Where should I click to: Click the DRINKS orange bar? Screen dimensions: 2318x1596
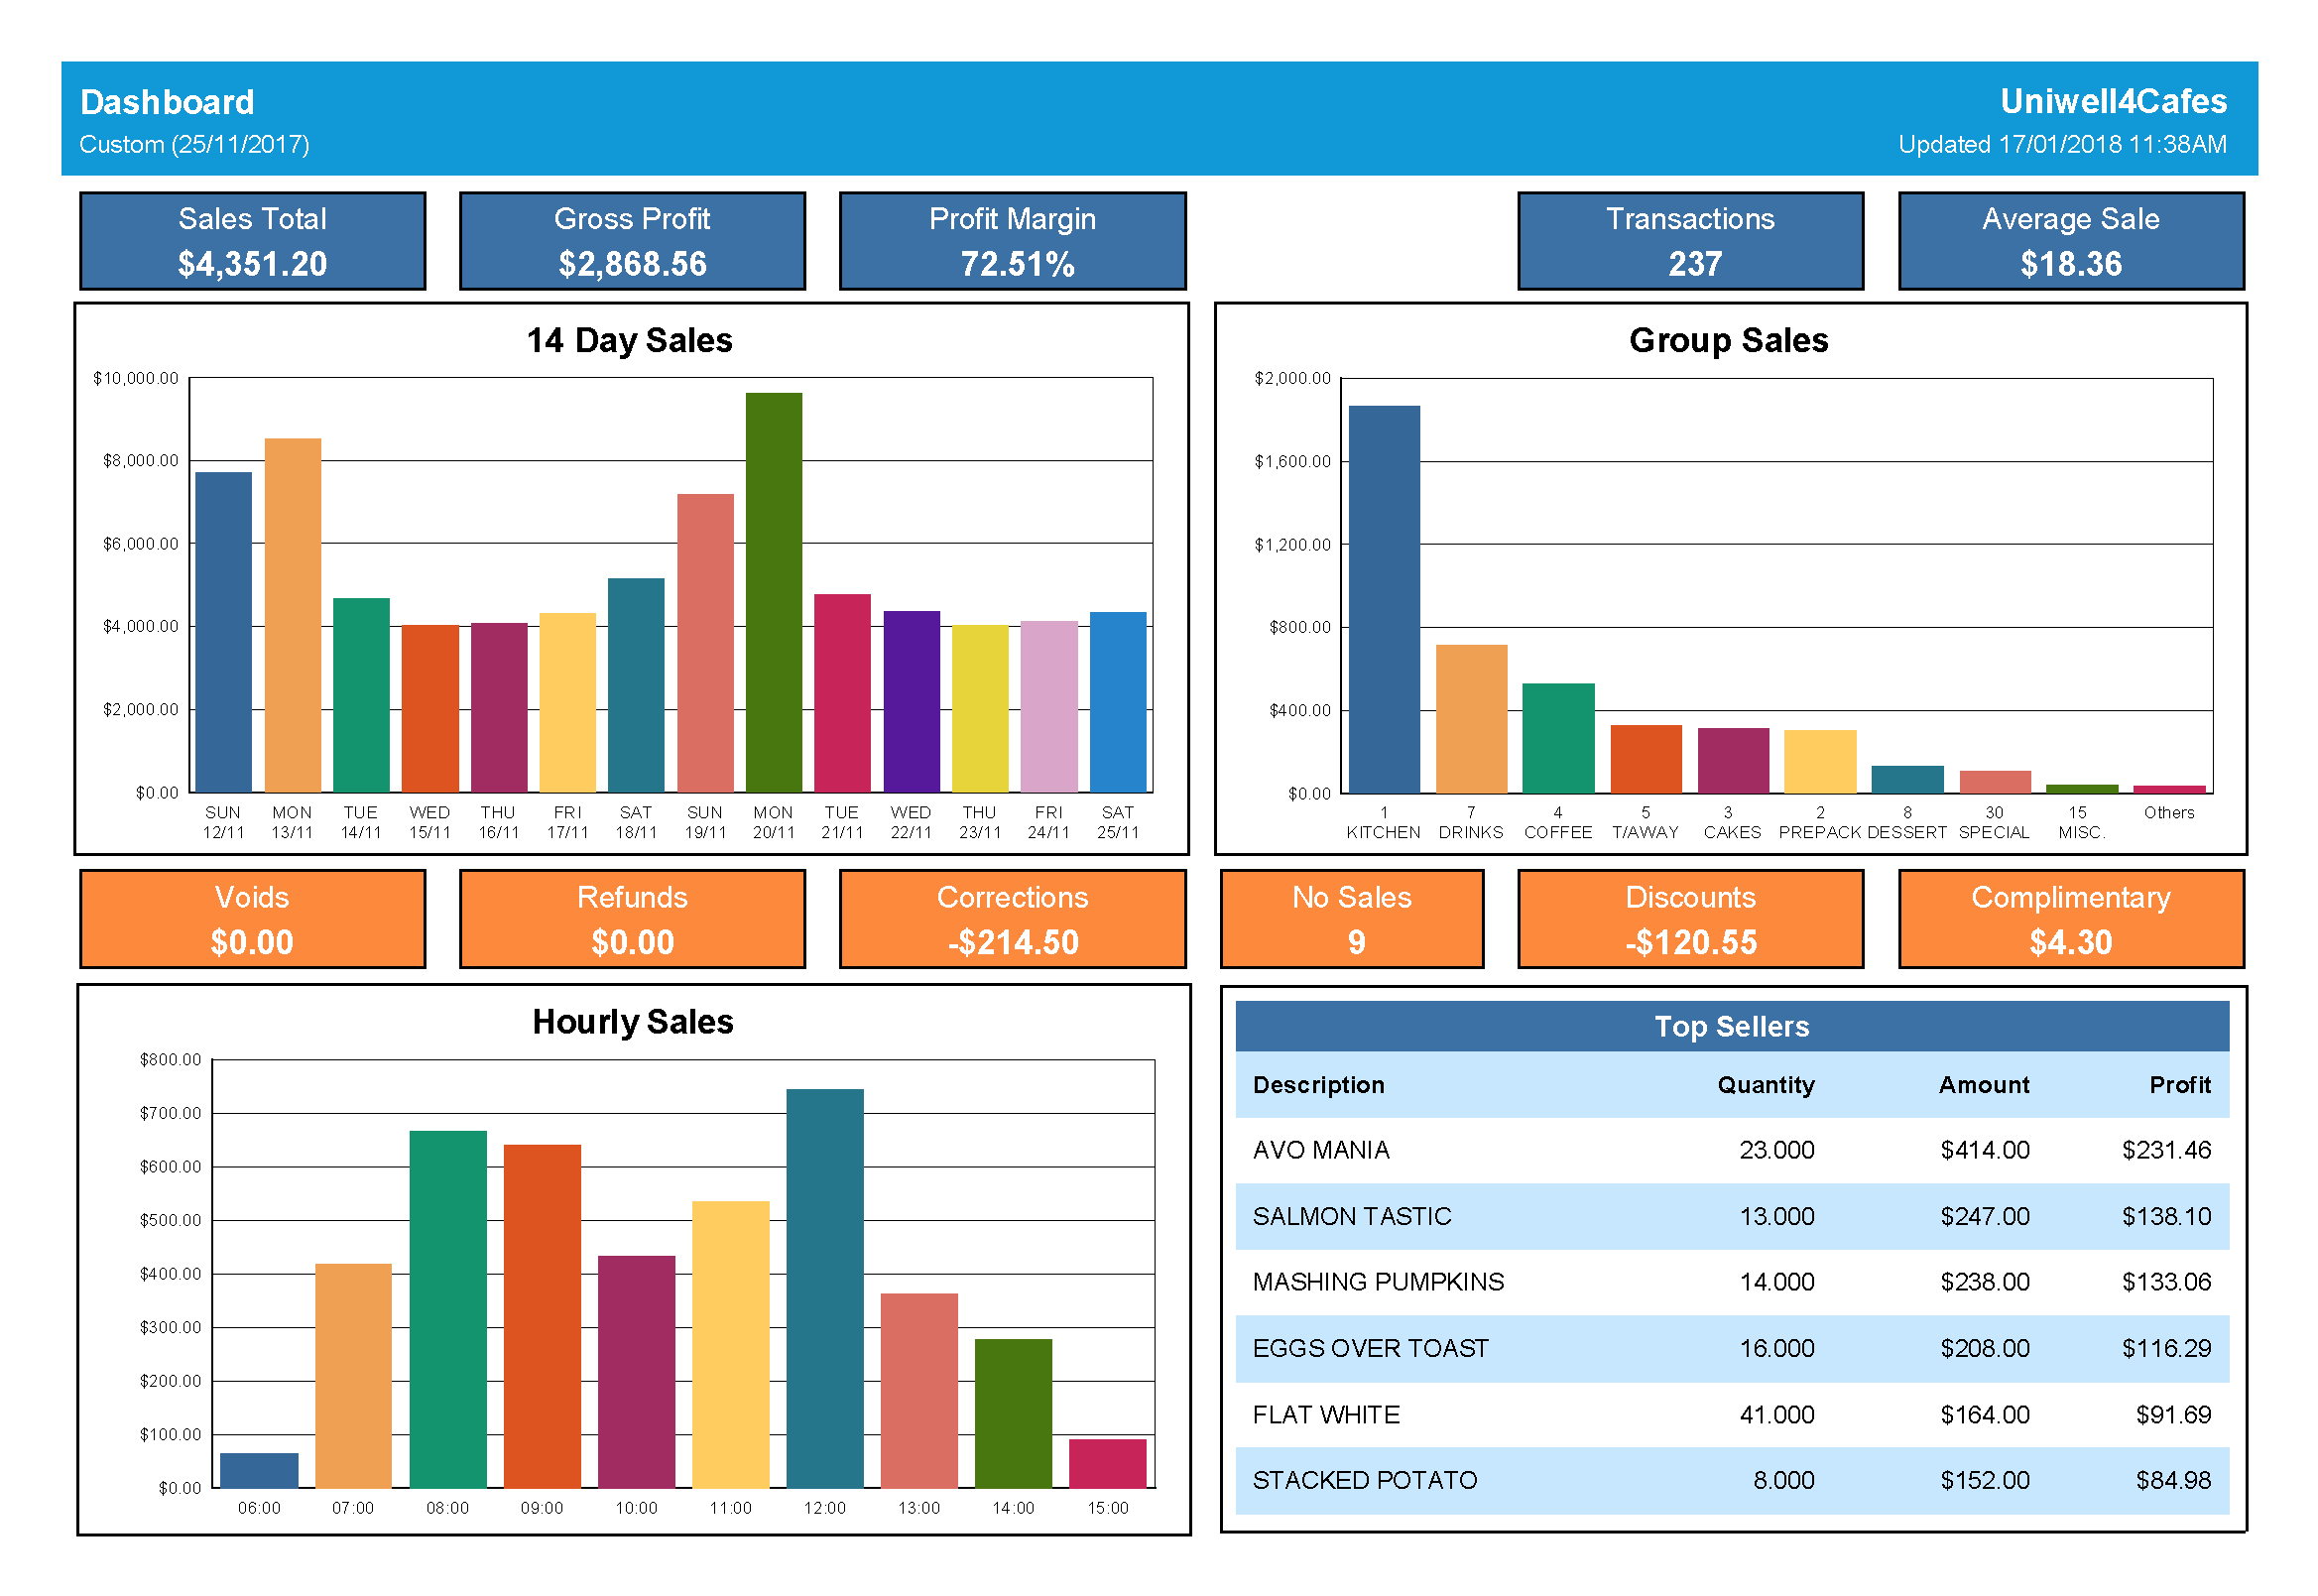1471,718
